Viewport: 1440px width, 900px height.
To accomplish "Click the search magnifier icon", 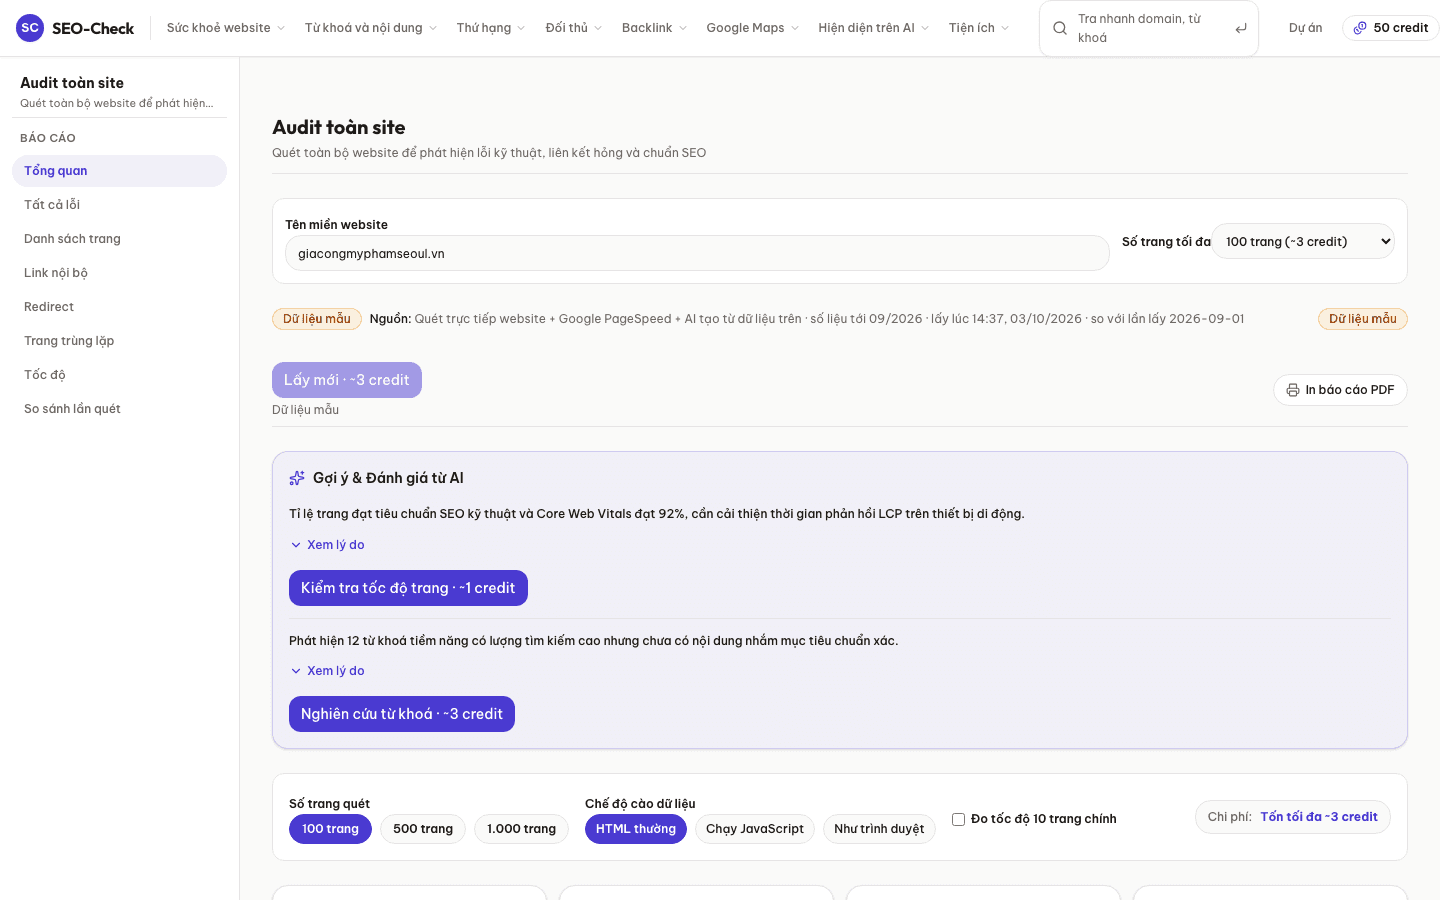I will pyautogui.click(x=1060, y=28).
